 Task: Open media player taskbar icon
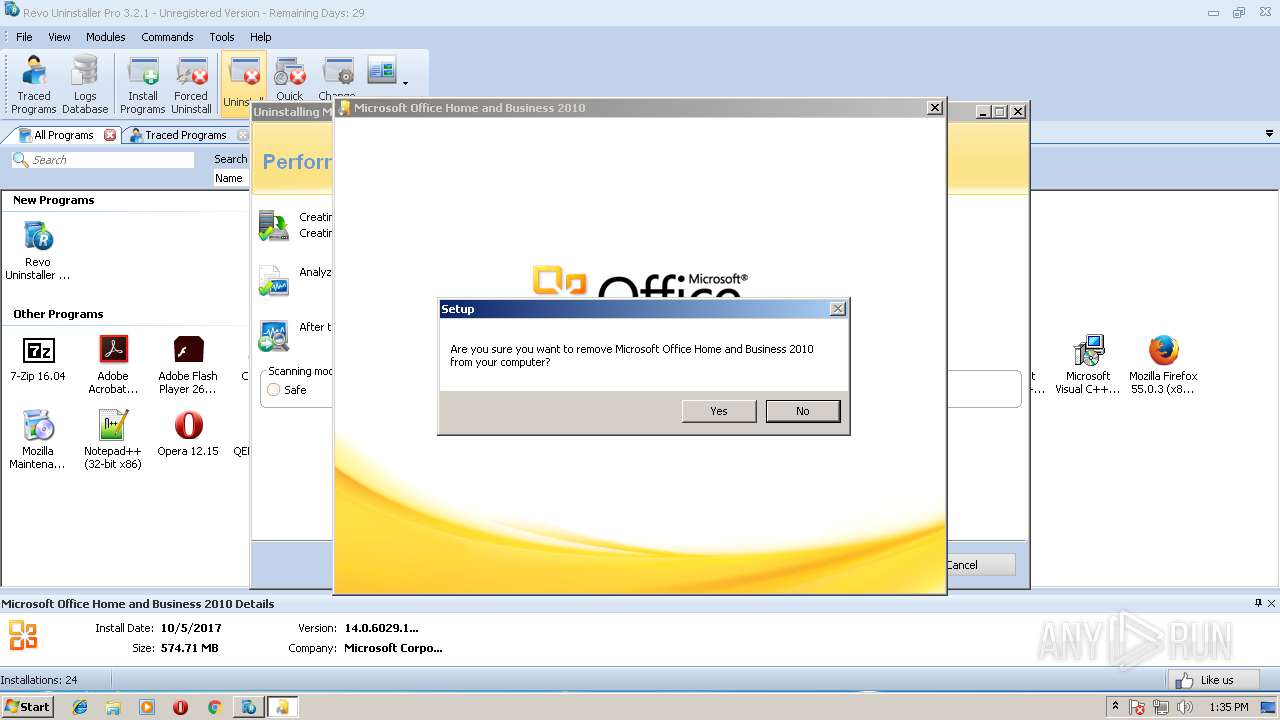[147, 707]
